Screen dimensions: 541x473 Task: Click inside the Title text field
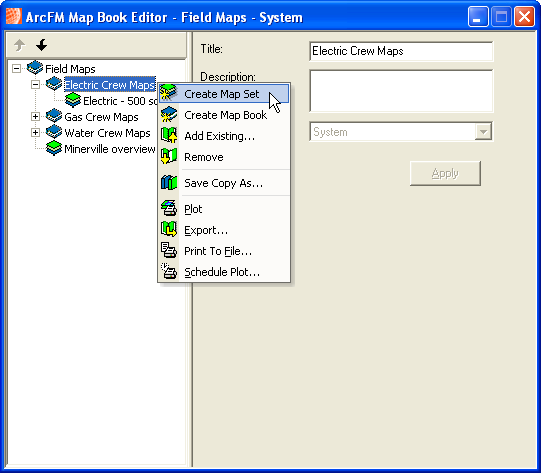click(401, 51)
